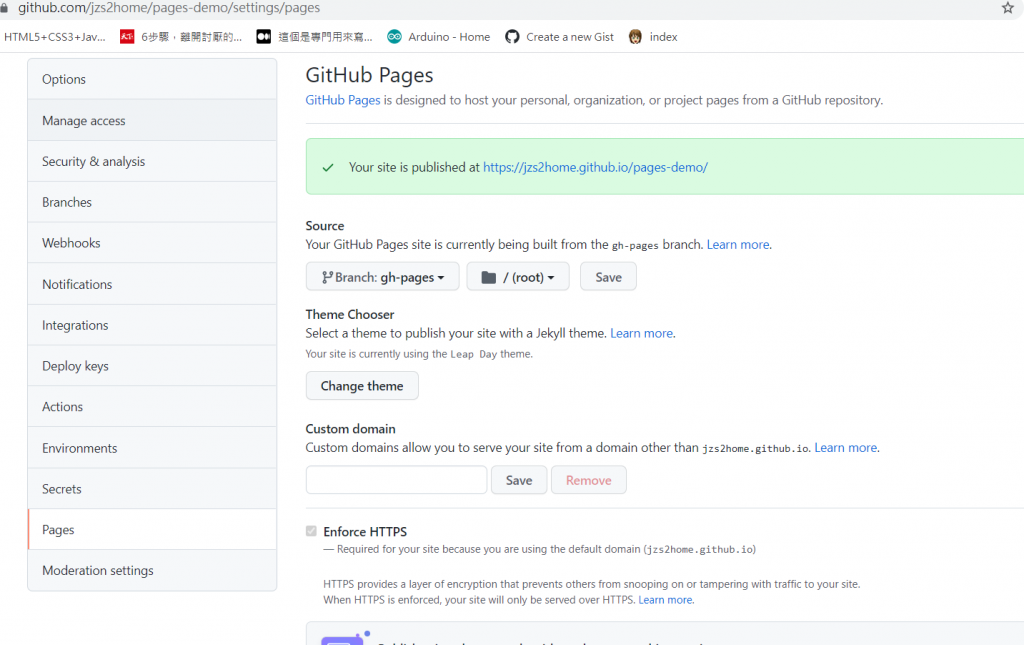Open the Create a new Gist bookmark
Screen dimensions: 1024x645
coord(559,37)
